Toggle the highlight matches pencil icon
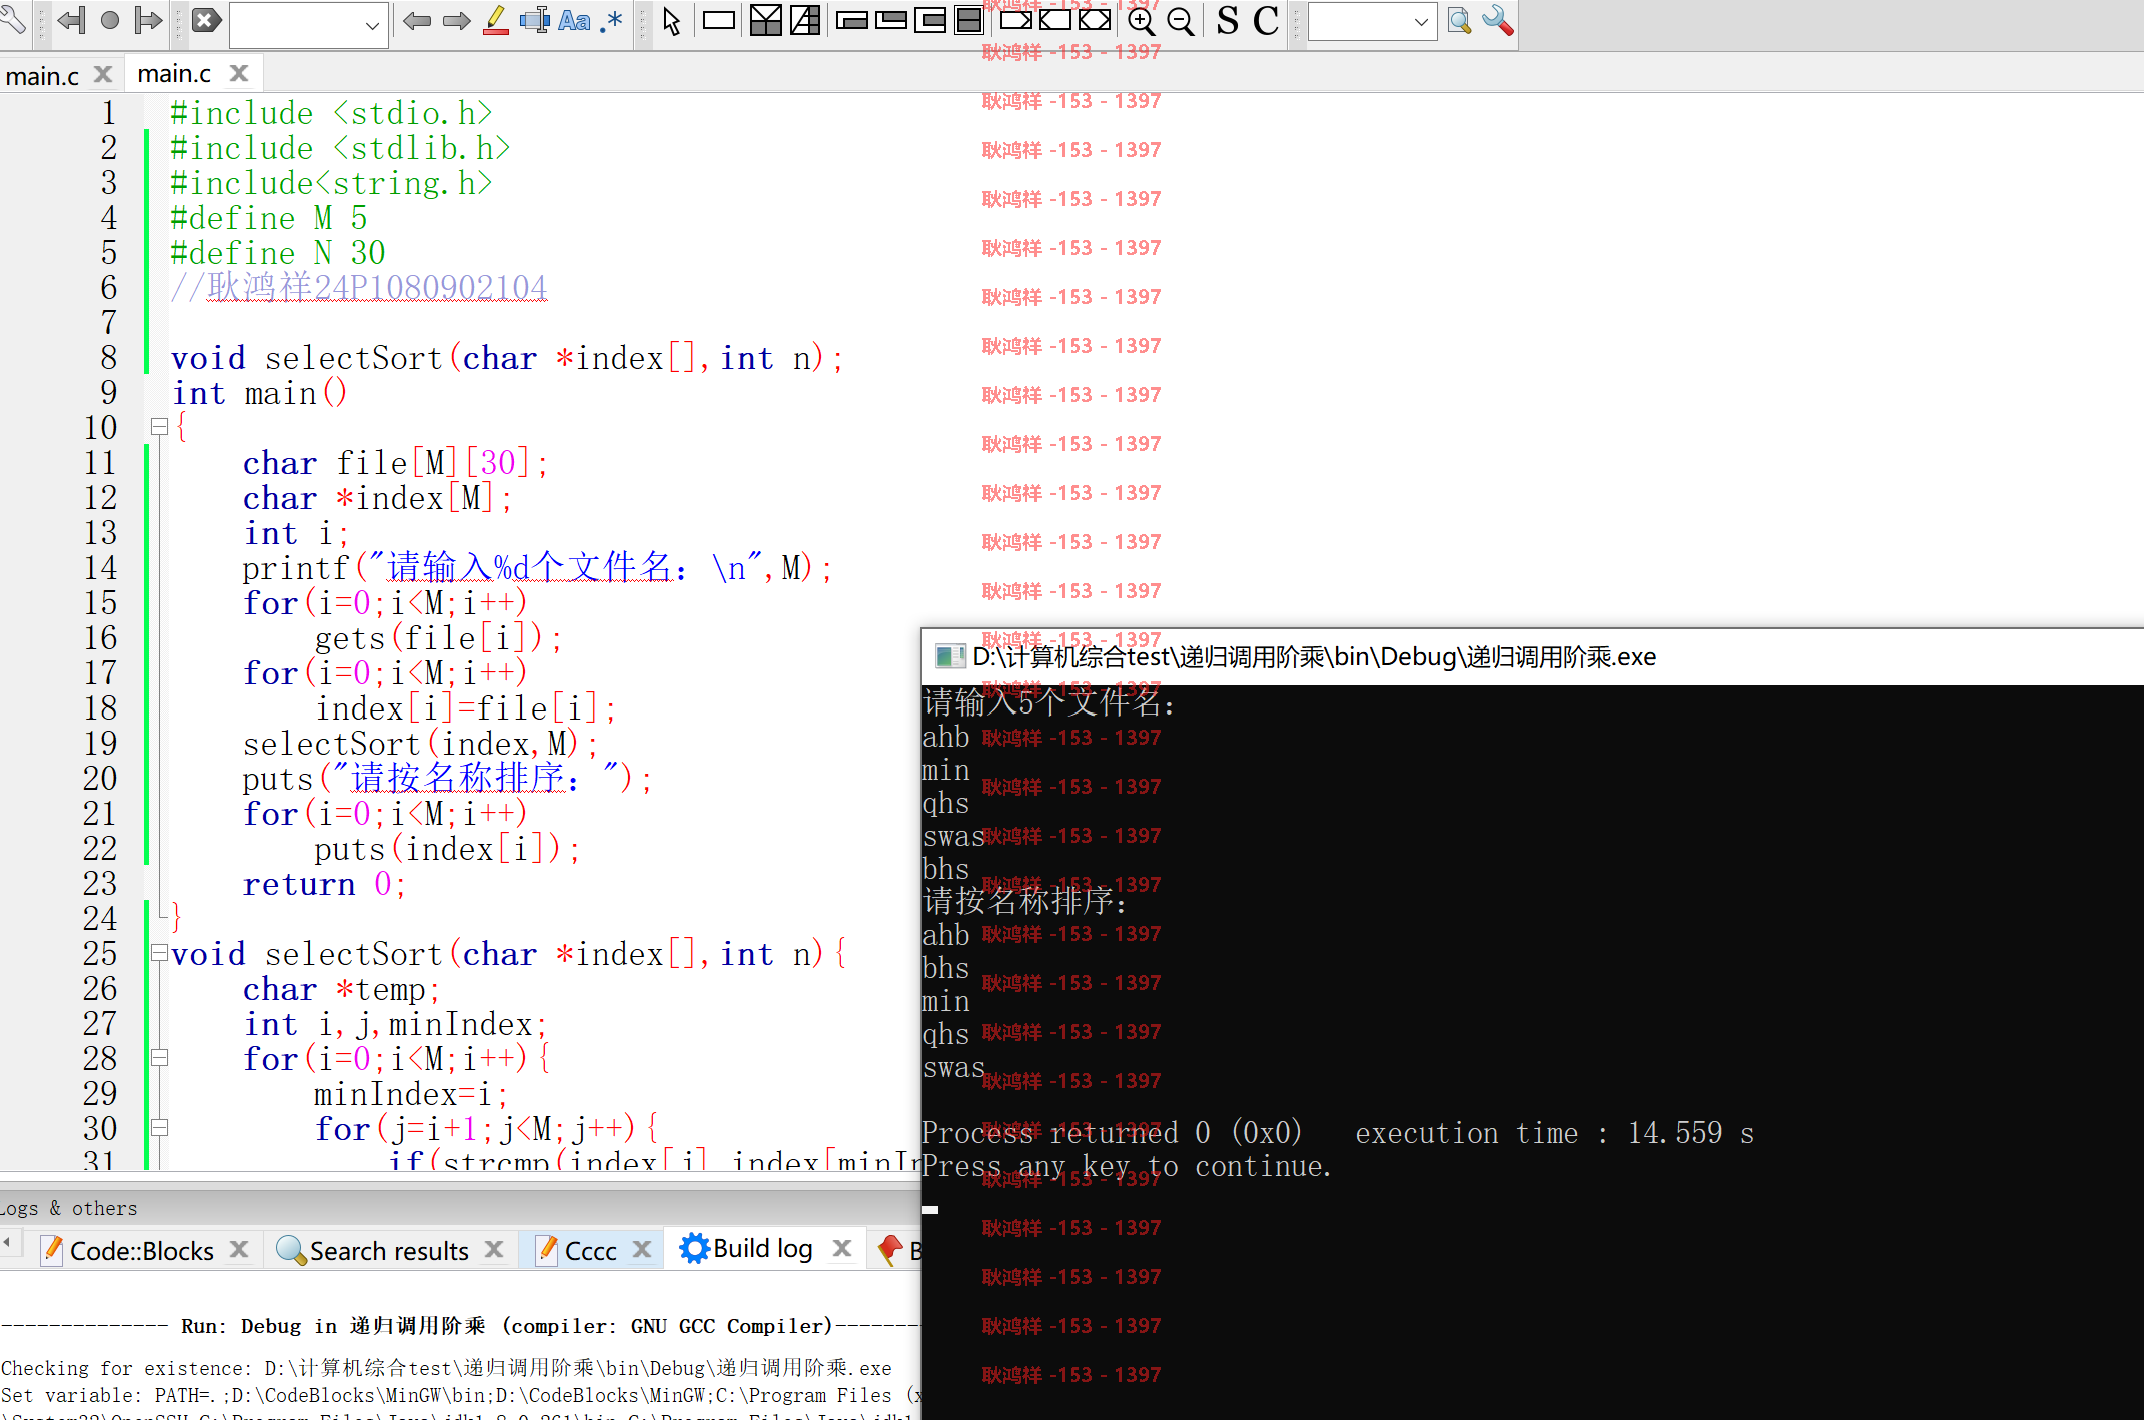2144x1420 pixels. (496, 20)
